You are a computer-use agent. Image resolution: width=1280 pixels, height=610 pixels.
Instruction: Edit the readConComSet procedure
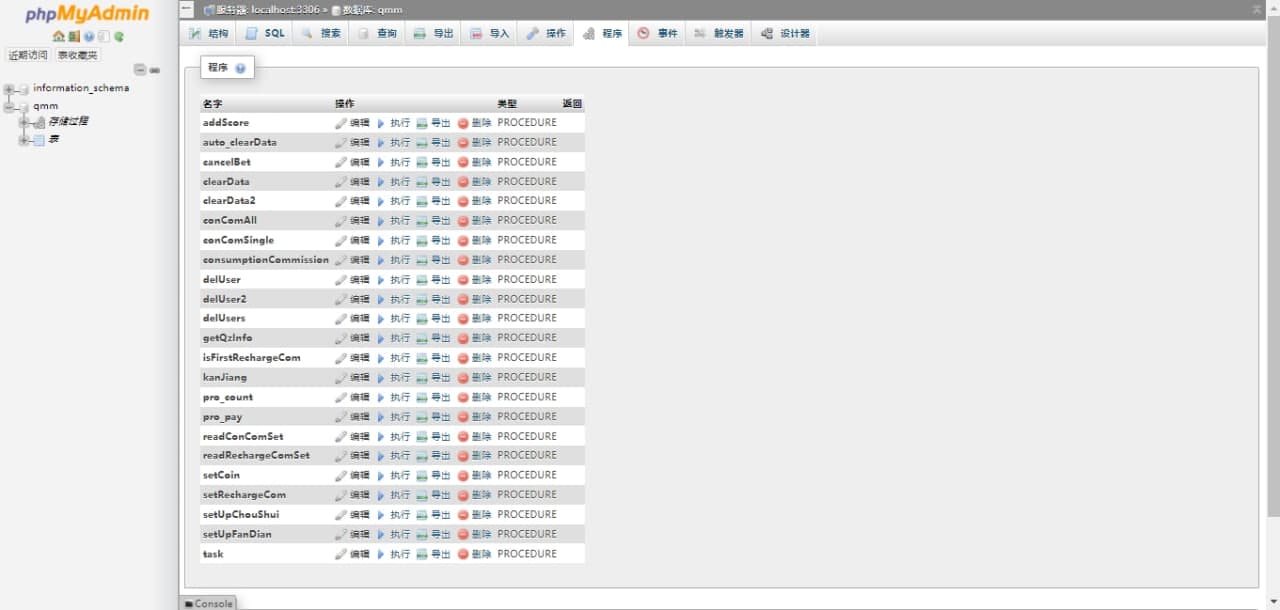click(x=352, y=437)
